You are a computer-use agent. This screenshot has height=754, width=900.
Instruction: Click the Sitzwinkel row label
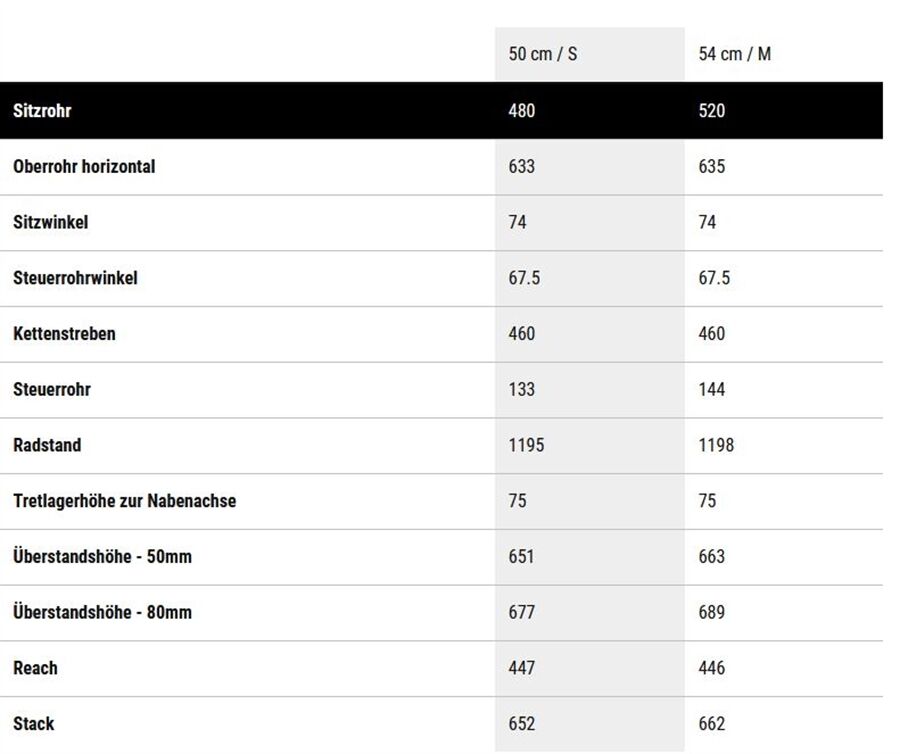(x=51, y=222)
